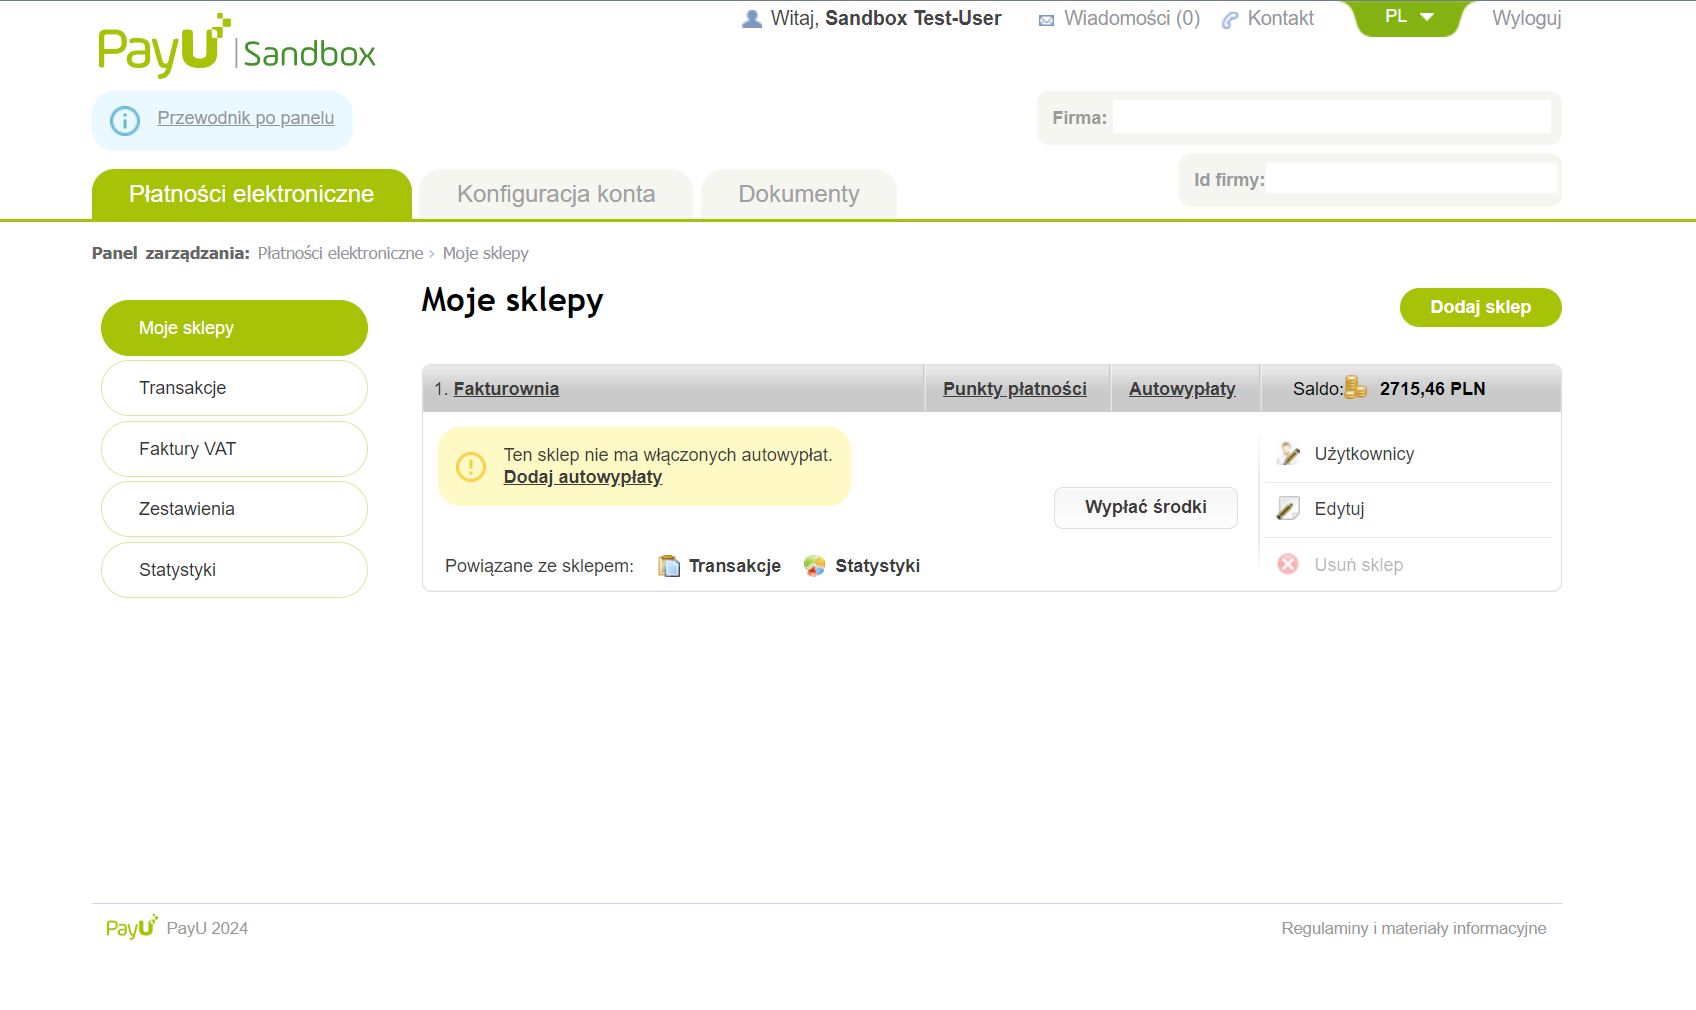Open the Użytkownicy shop action
This screenshot has height=1010, width=1696.
tap(1364, 454)
